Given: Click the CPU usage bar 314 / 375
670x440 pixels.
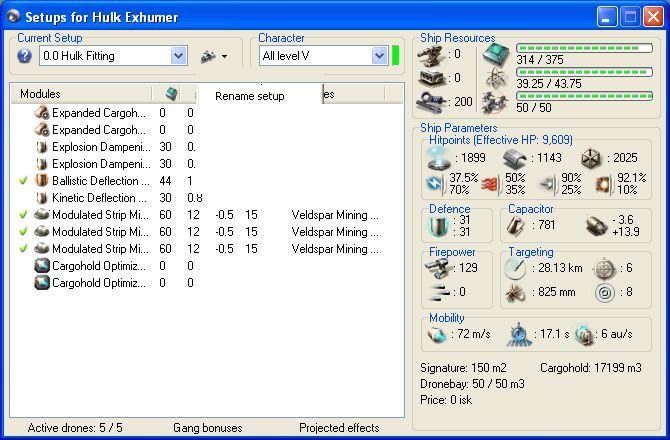Looking at the screenshot, I should (585, 48).
